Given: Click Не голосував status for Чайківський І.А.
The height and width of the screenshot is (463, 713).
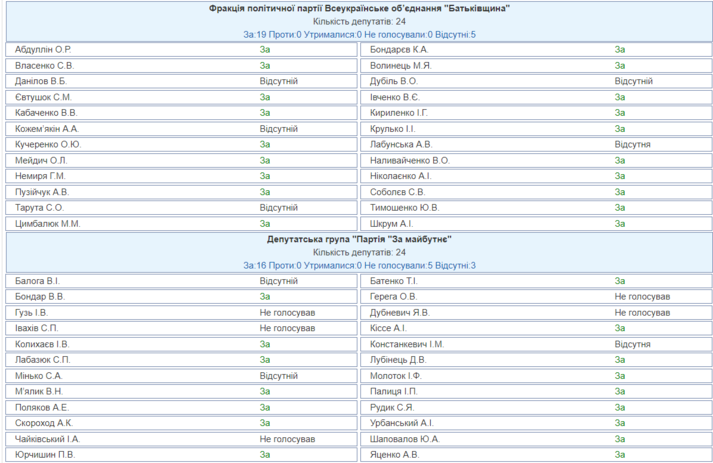Looking at the screenshot, I should pyautogui.click(x=287, y=438).
